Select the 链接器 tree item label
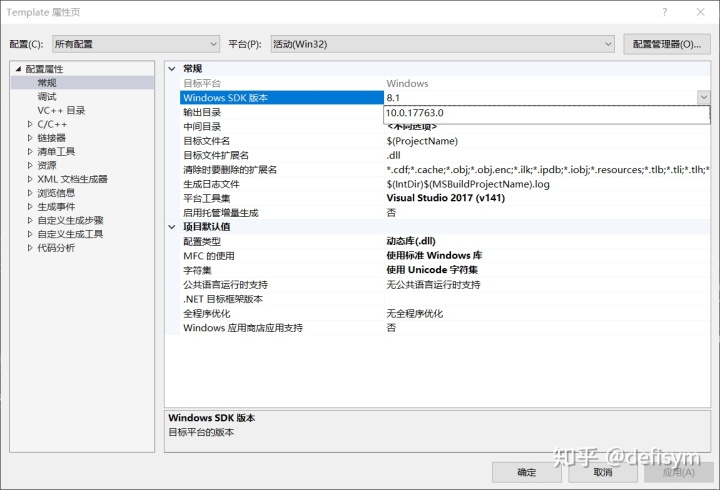This screenshot has height=490, width=720. (x=51, y=138)
